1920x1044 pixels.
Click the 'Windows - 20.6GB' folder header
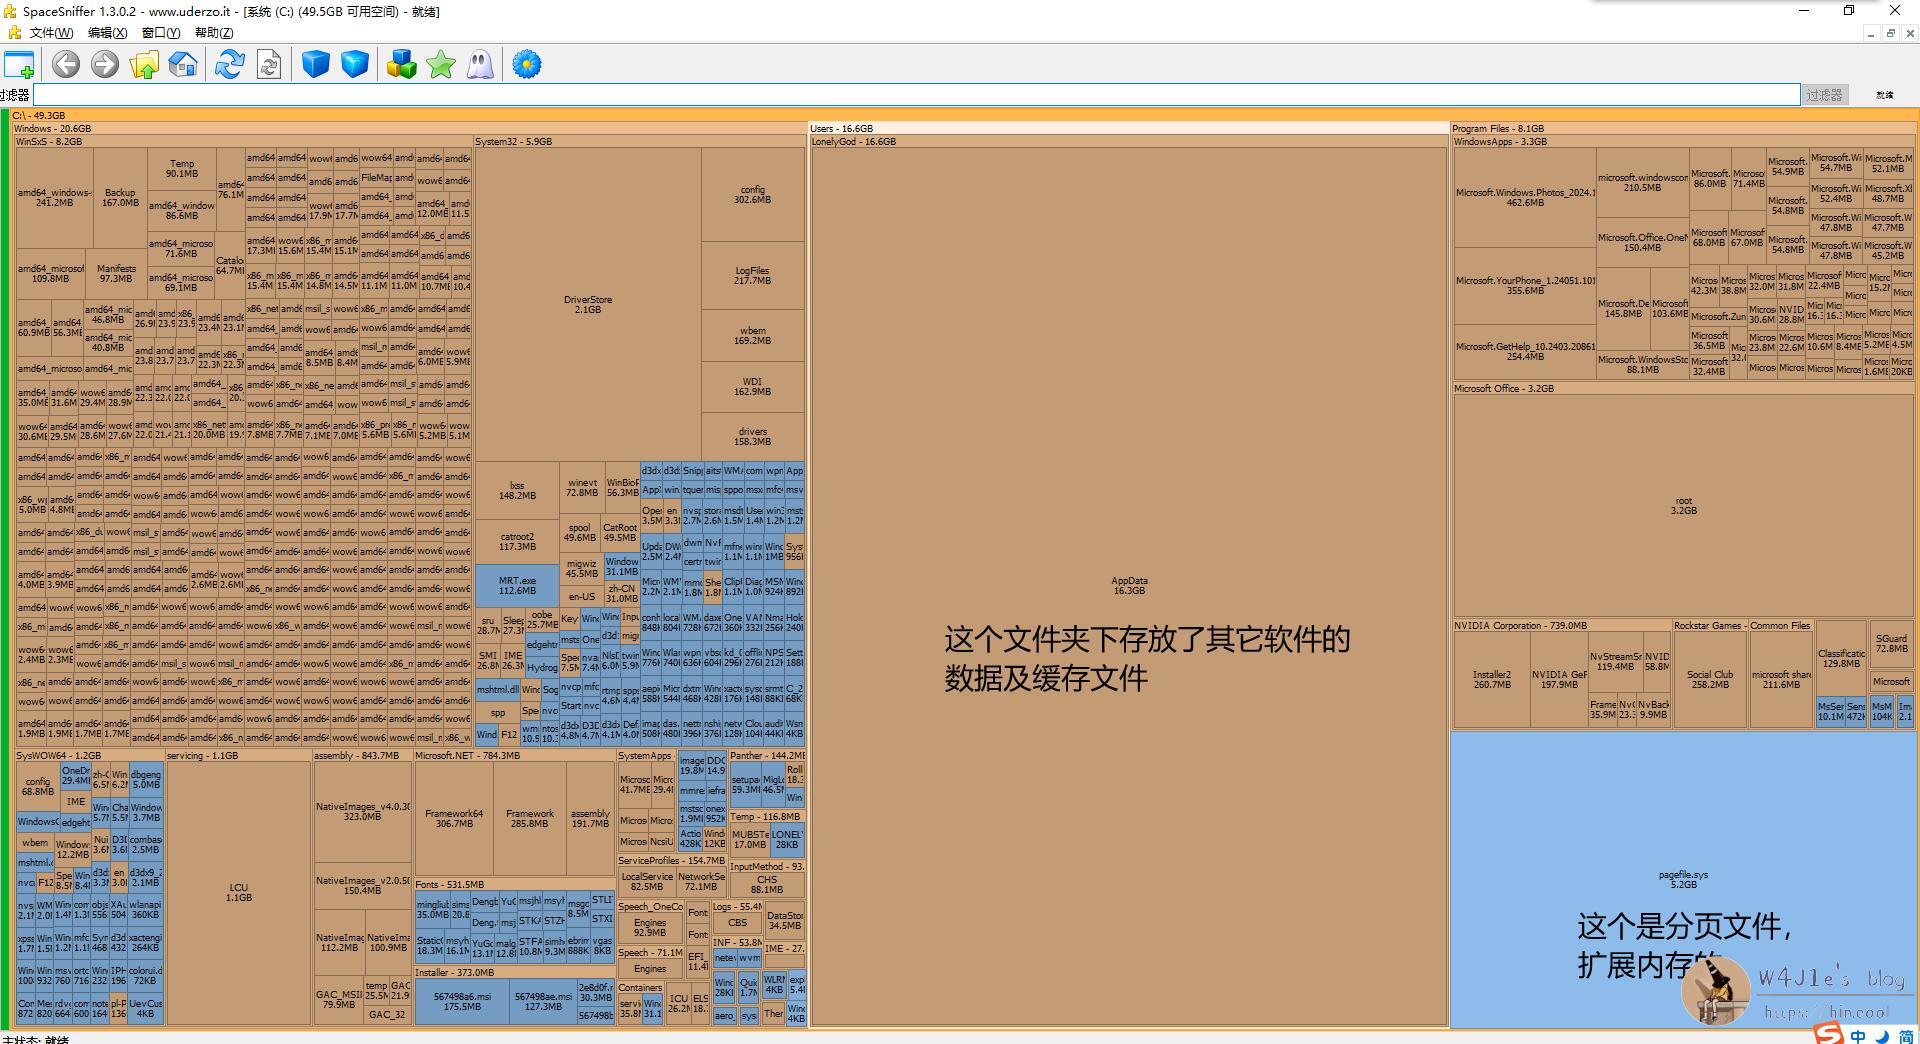(410, 129)
